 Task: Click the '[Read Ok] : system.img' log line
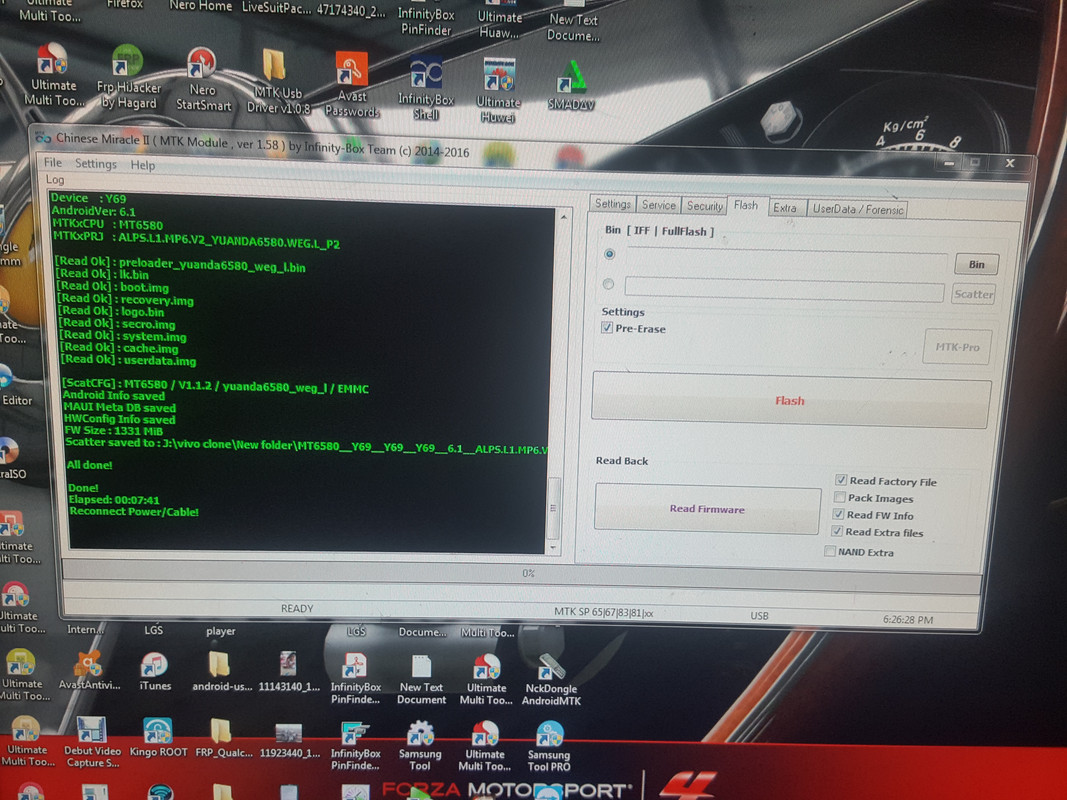coord(123,335)
